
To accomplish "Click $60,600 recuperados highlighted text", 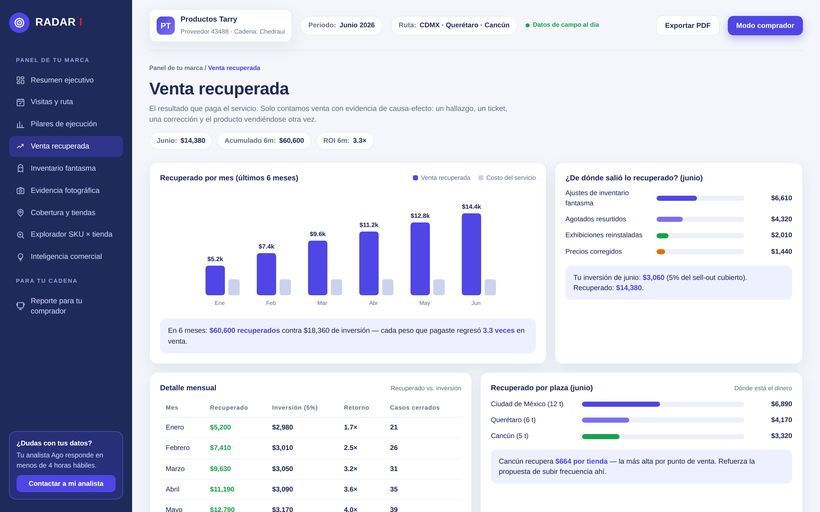I will tap(244, 331).
